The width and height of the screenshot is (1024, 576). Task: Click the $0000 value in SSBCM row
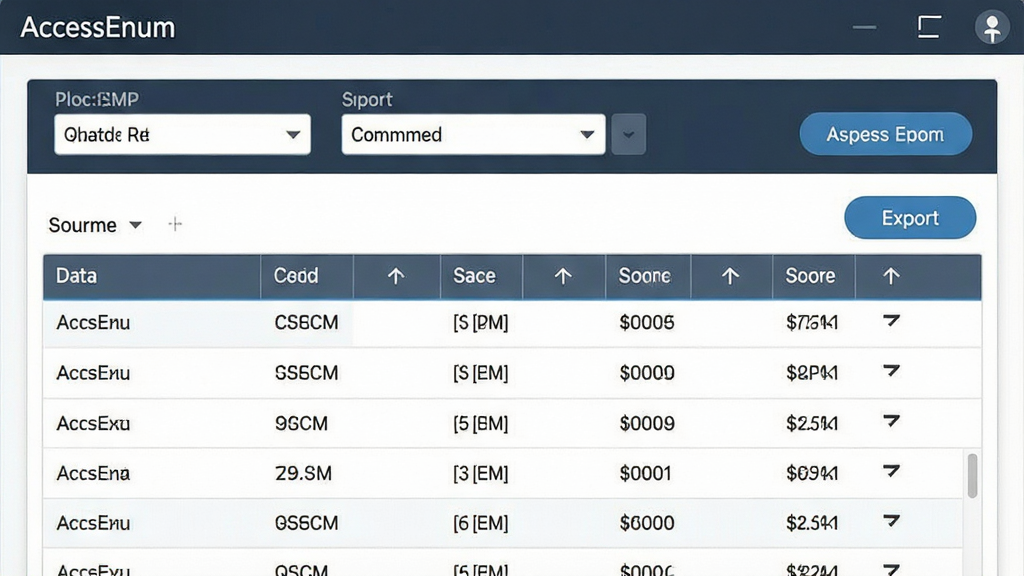click(647, 373)
